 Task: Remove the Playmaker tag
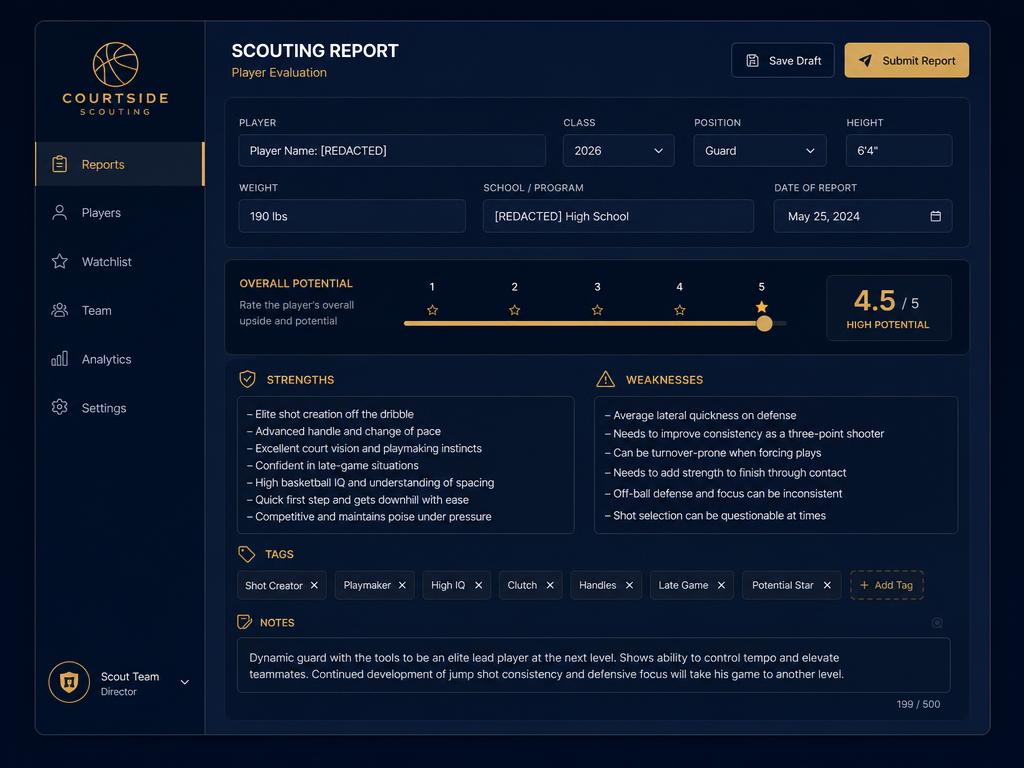pos(402,585)
